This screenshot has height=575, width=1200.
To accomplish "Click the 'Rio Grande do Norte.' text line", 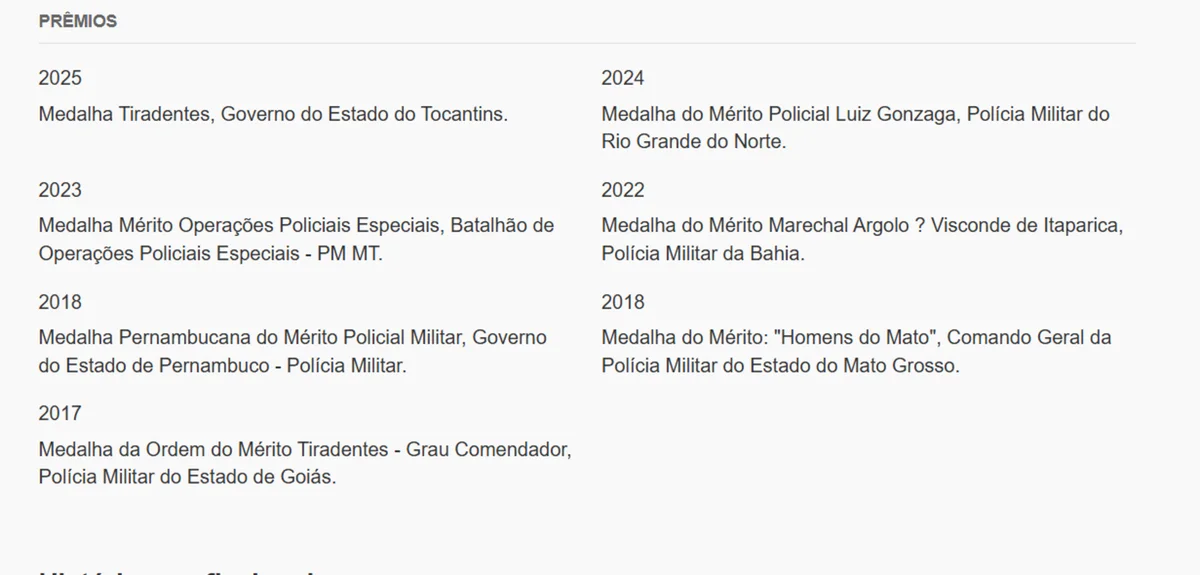I will [694, 142].
